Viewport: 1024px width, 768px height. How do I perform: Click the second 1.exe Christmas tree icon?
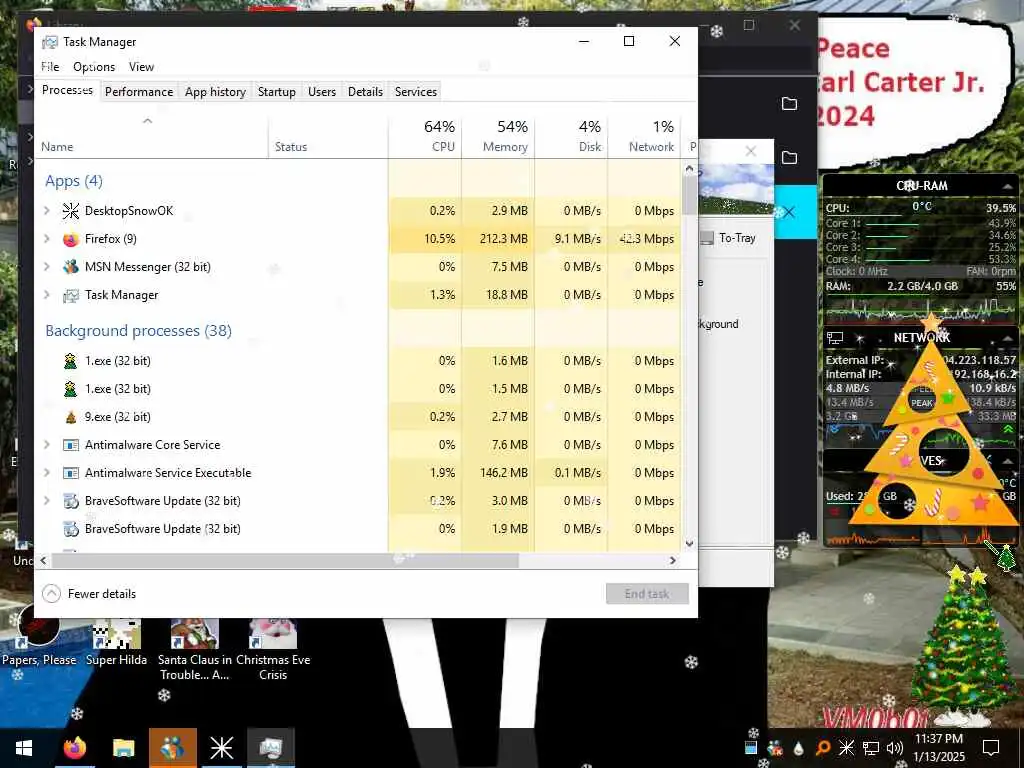(71, 389)
